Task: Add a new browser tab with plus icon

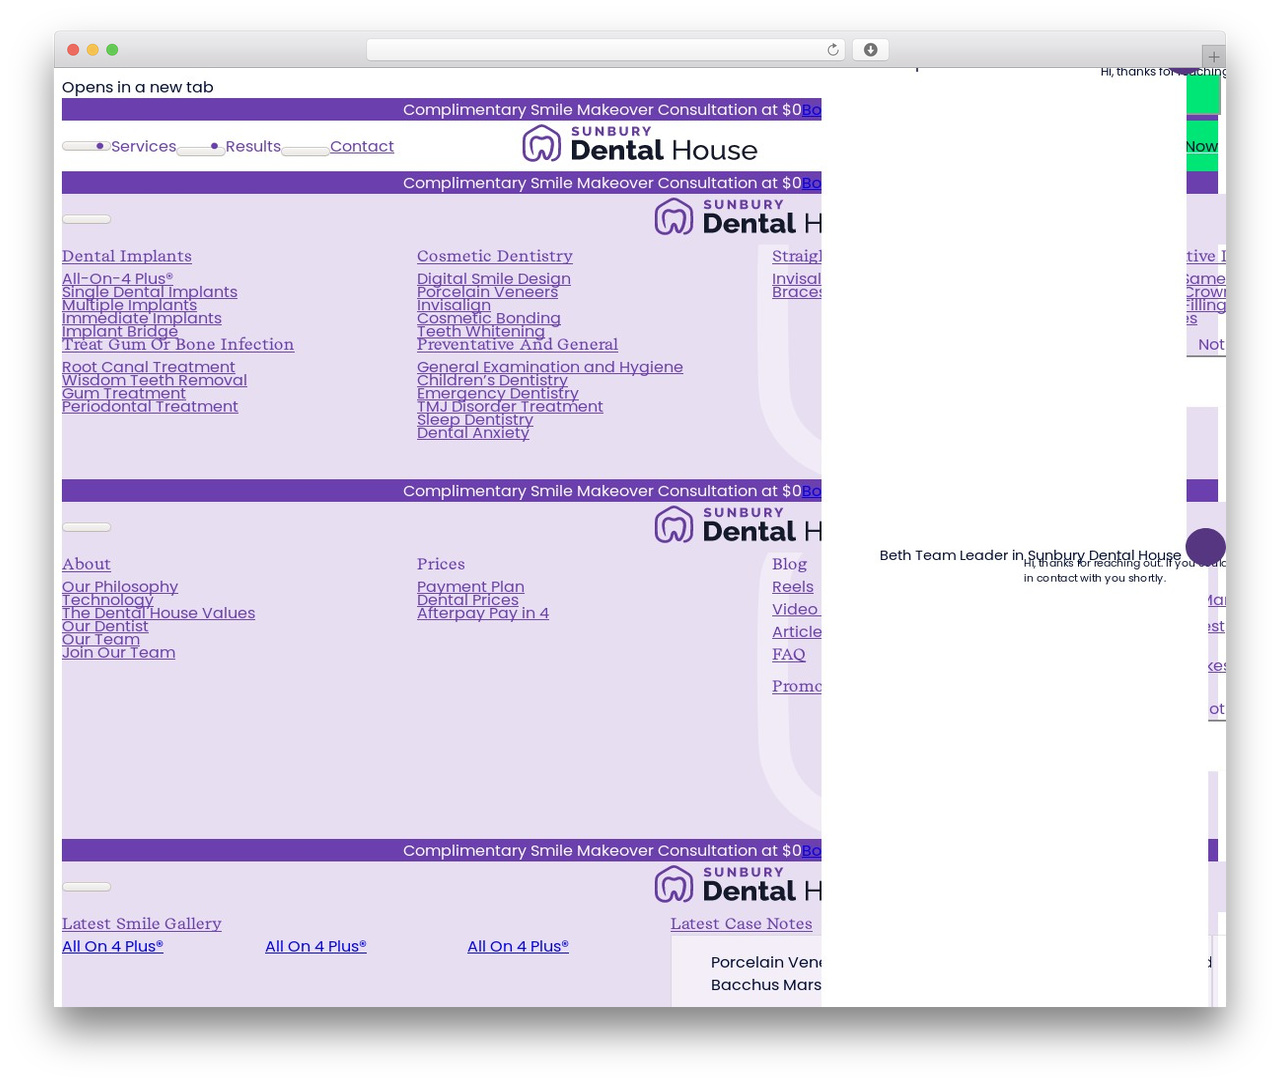Action: [1213, 57]
